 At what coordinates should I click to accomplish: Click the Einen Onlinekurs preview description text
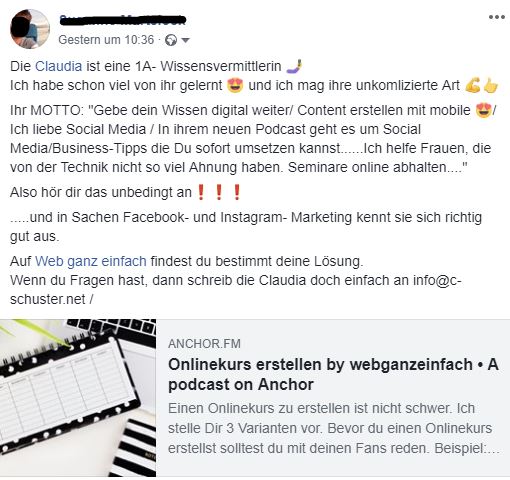pyautogui.click(x=333, y=428)
